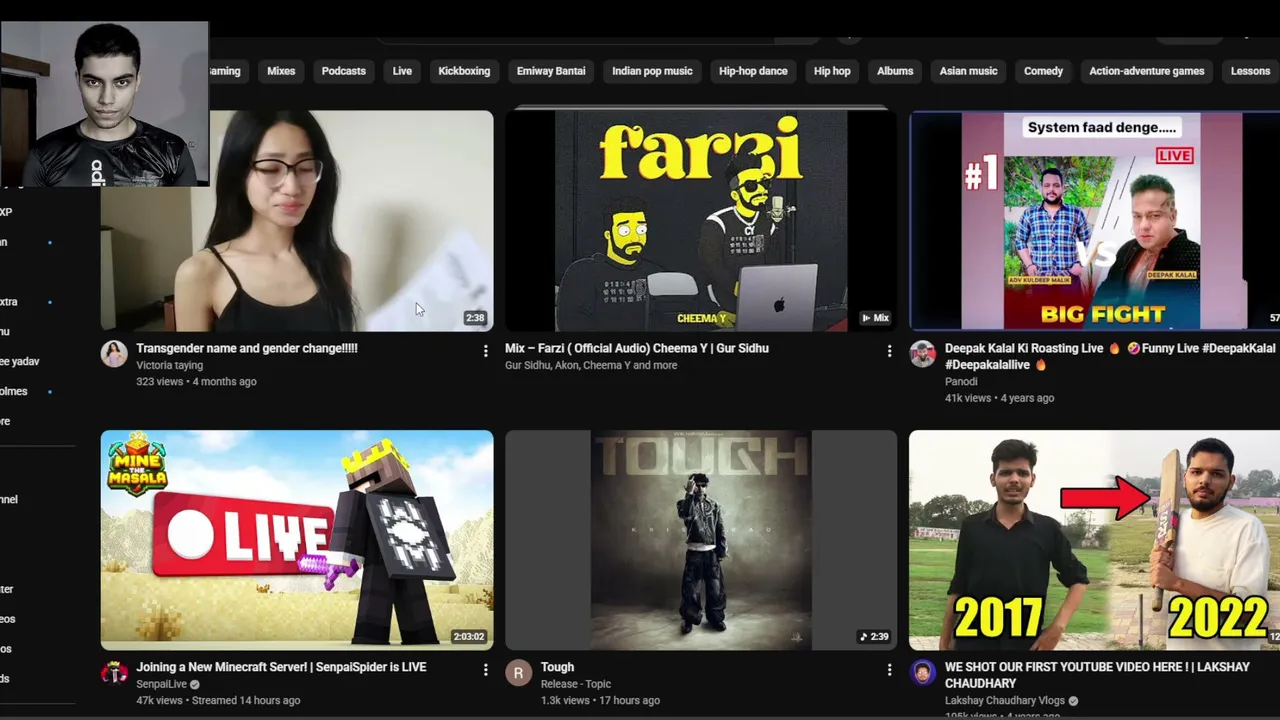This screenshot has height=720, width=1280.
Task: Click verified badge beside Lakshay Chaudhary Vlogs
Action: [x=1073, y=701]
